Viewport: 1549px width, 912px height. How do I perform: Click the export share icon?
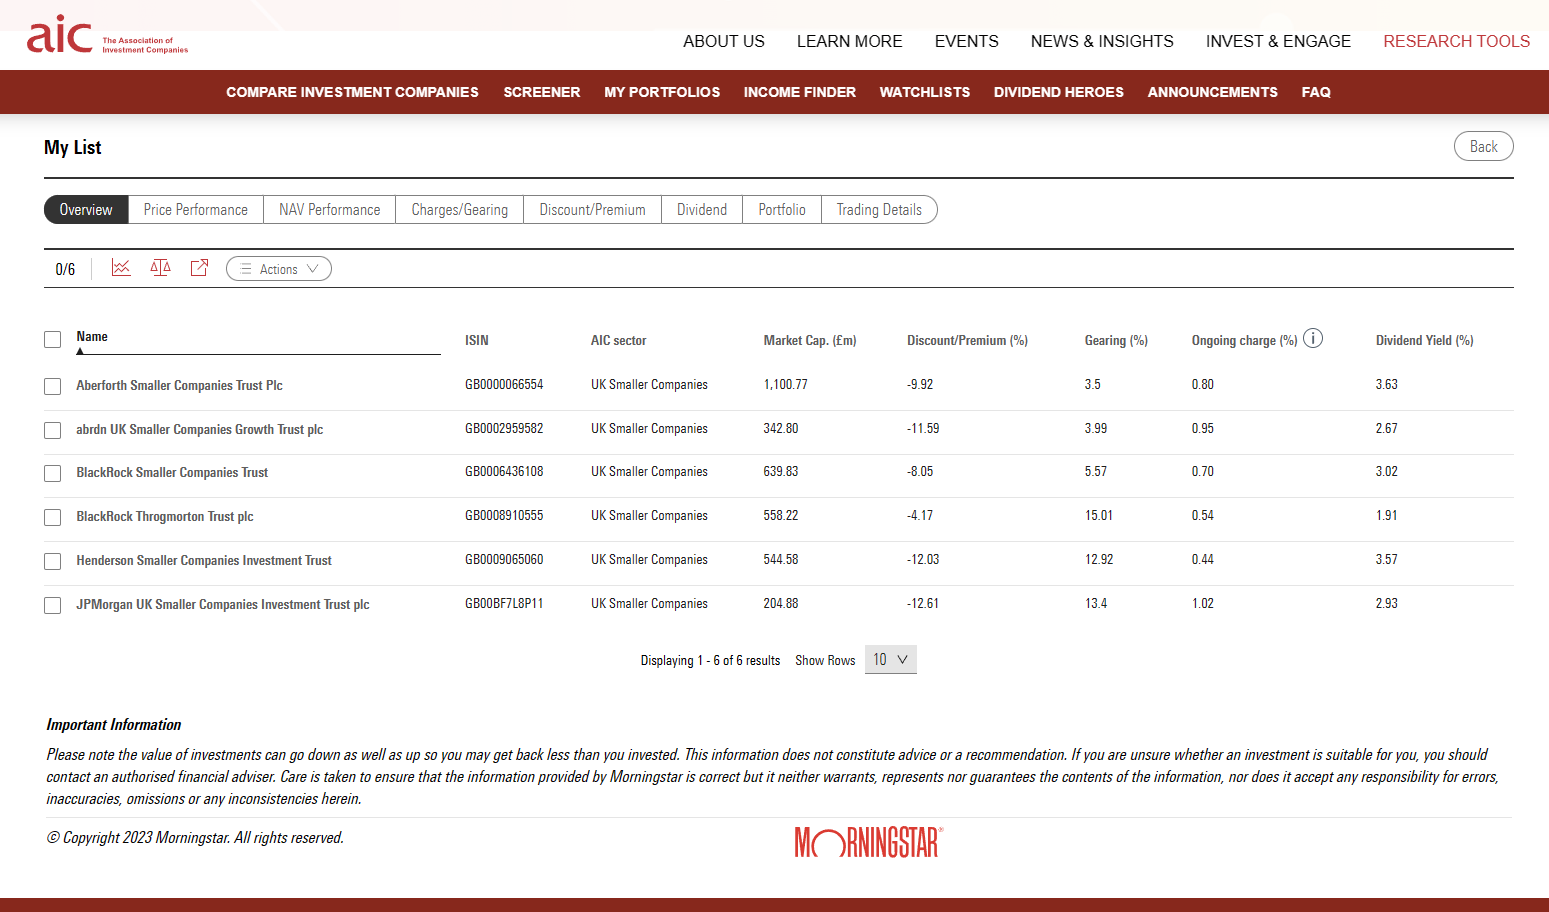click(x=199, y=268)
